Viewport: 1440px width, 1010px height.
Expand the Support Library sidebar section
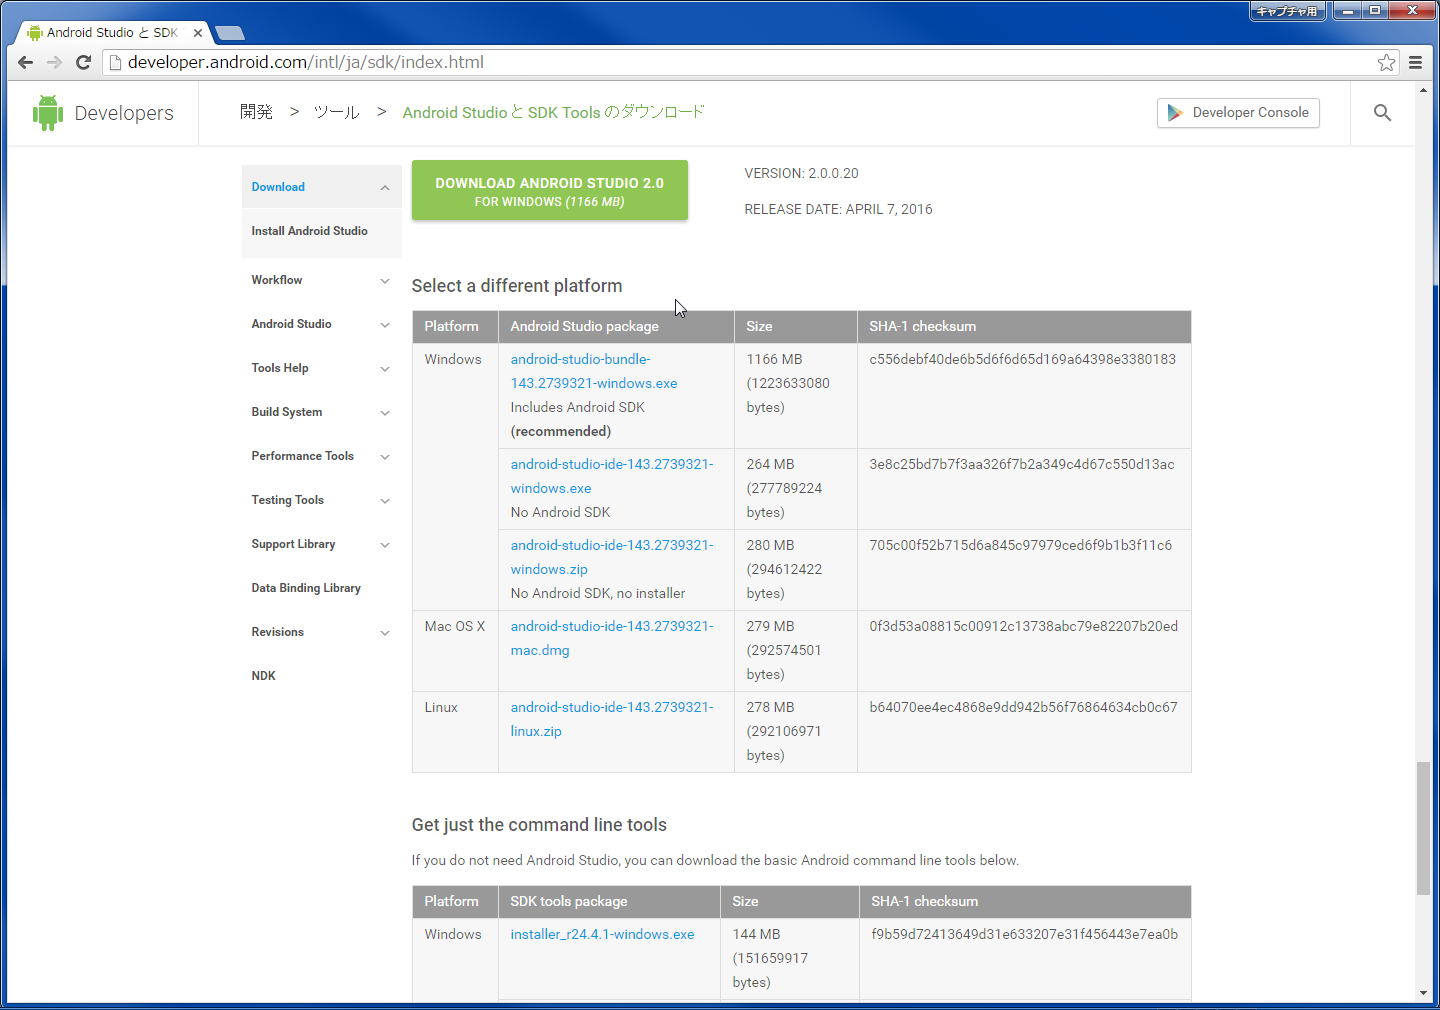click(385, 545)
